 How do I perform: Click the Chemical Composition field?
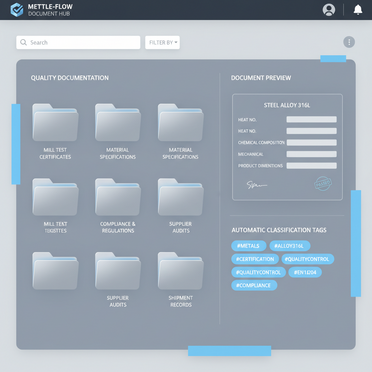pos(312,142)
